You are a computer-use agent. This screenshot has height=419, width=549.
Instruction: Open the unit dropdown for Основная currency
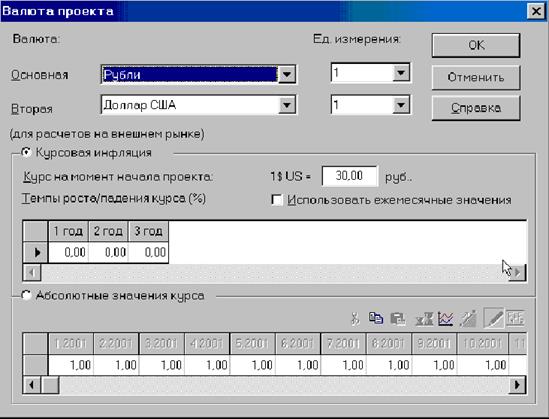(x=401, y=73)
